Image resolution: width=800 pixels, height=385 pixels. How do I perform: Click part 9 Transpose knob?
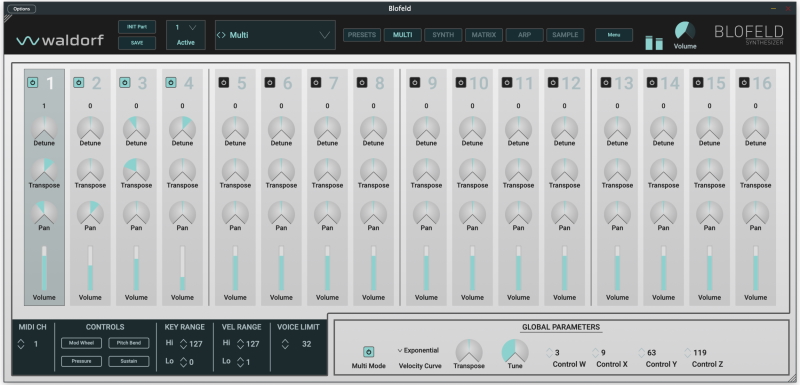click(x=426, y=171)
